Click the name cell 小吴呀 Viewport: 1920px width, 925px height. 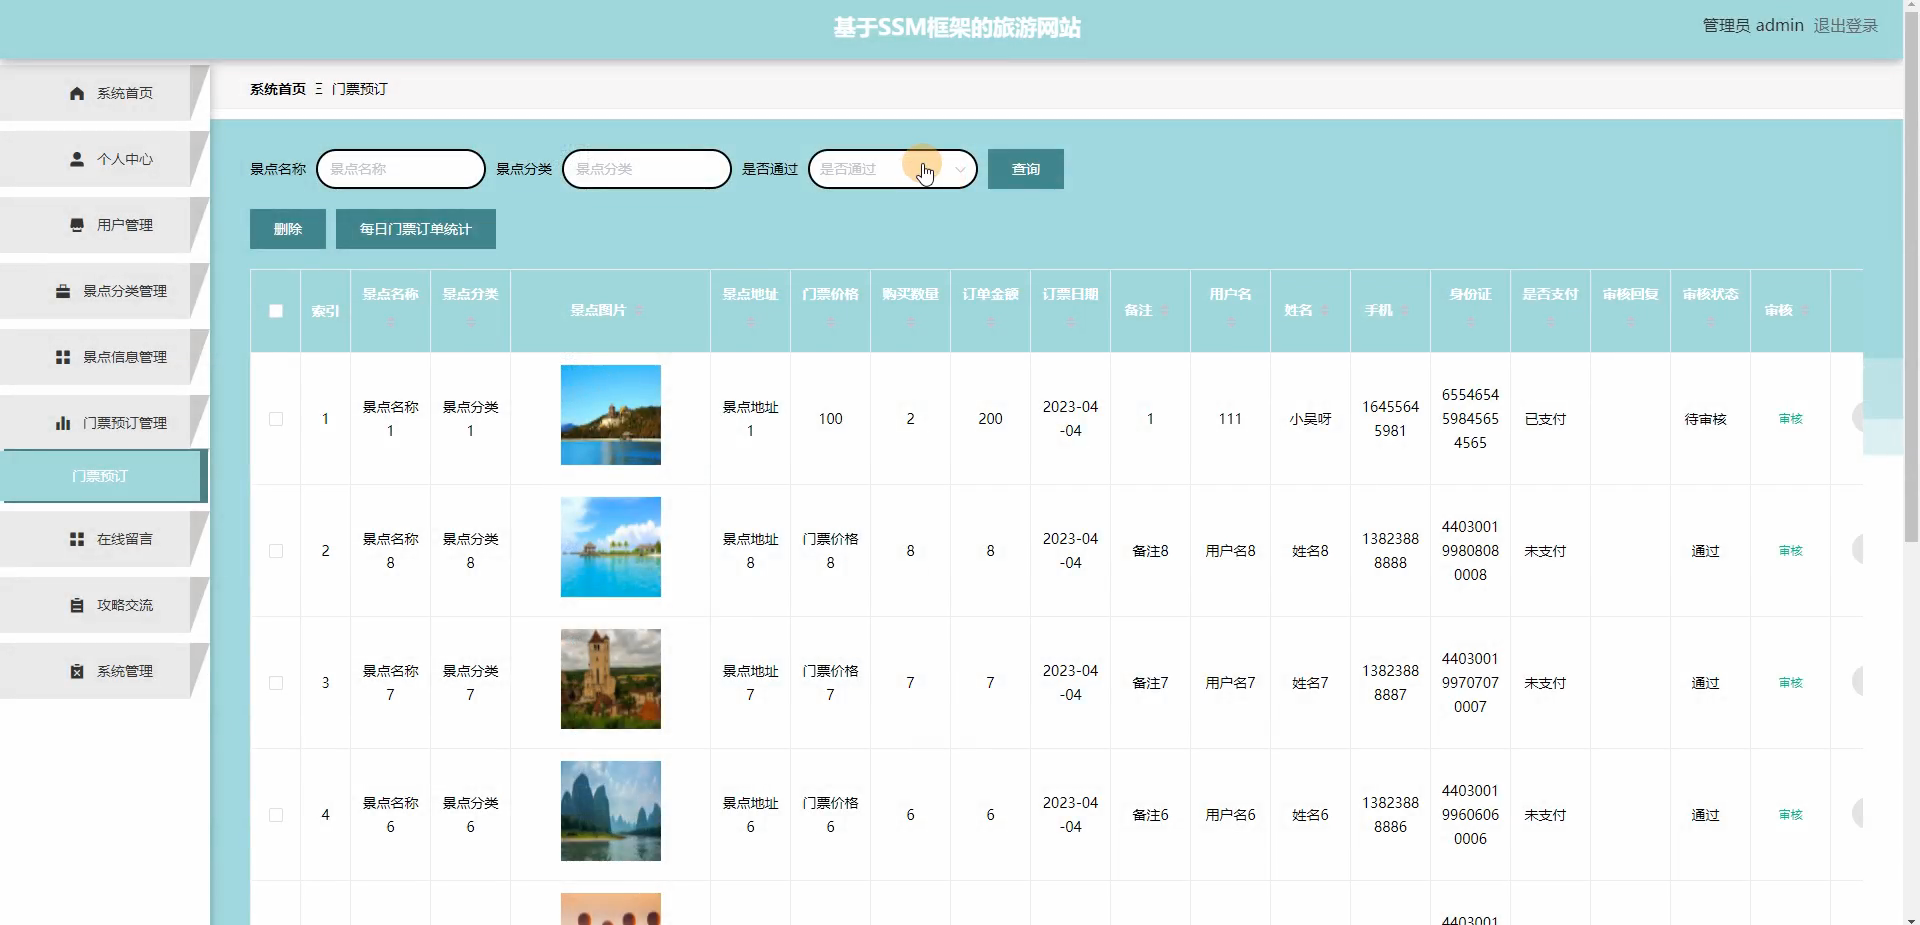tap(1310, 419)
